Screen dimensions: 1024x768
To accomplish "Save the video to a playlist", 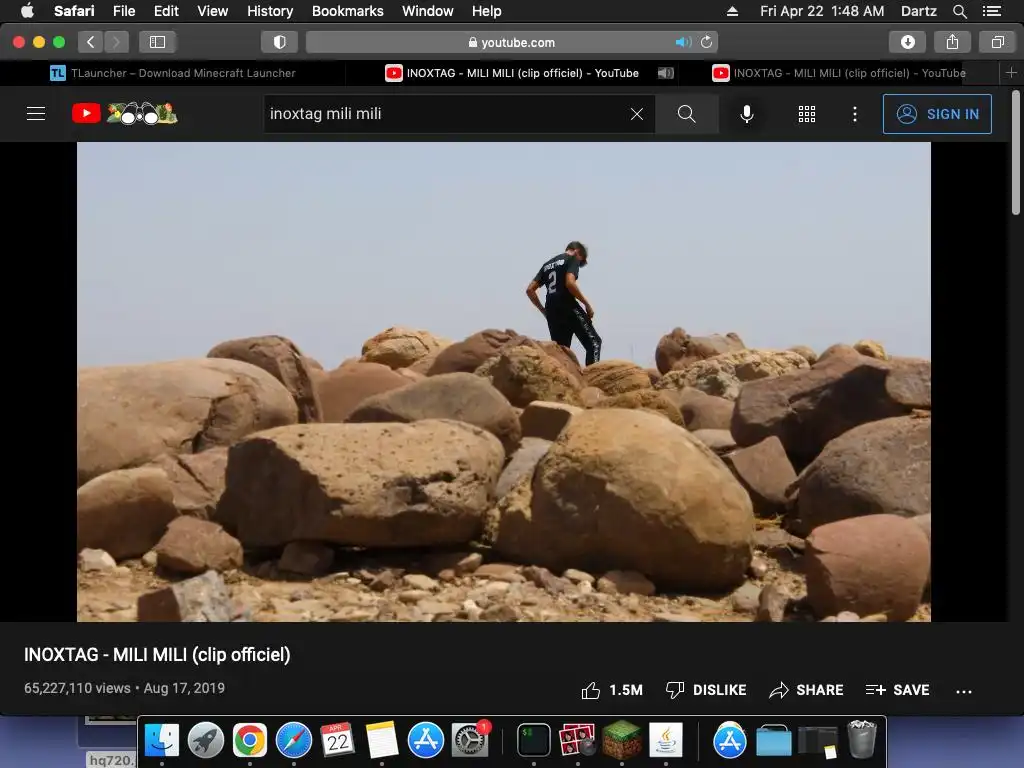I will coord(897,690).
